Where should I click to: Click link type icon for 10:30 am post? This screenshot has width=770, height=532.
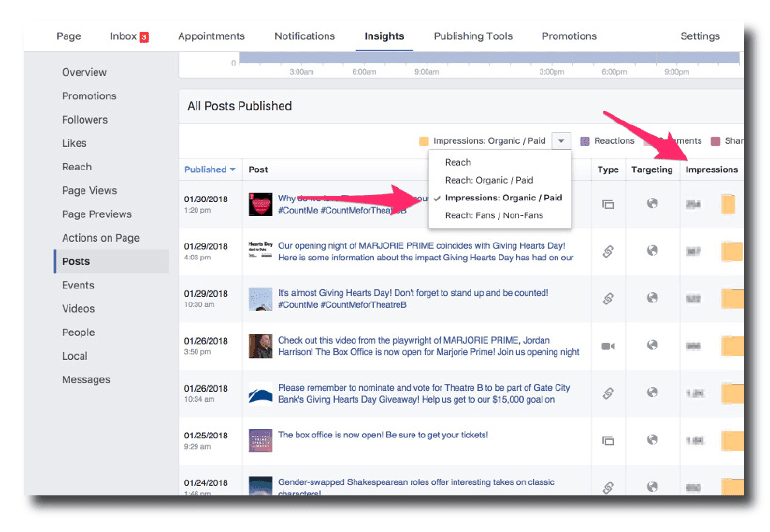(x=608, y=299)
